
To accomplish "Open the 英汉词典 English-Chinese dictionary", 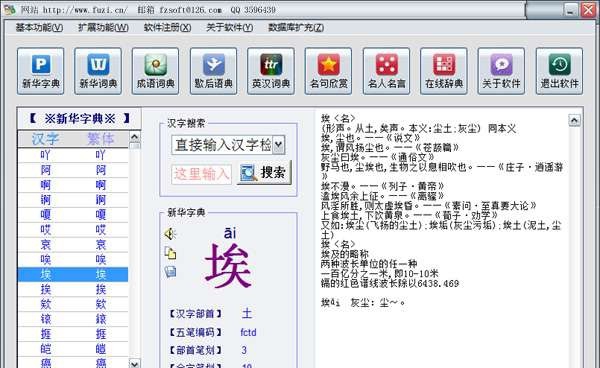I will pos(271,71).
